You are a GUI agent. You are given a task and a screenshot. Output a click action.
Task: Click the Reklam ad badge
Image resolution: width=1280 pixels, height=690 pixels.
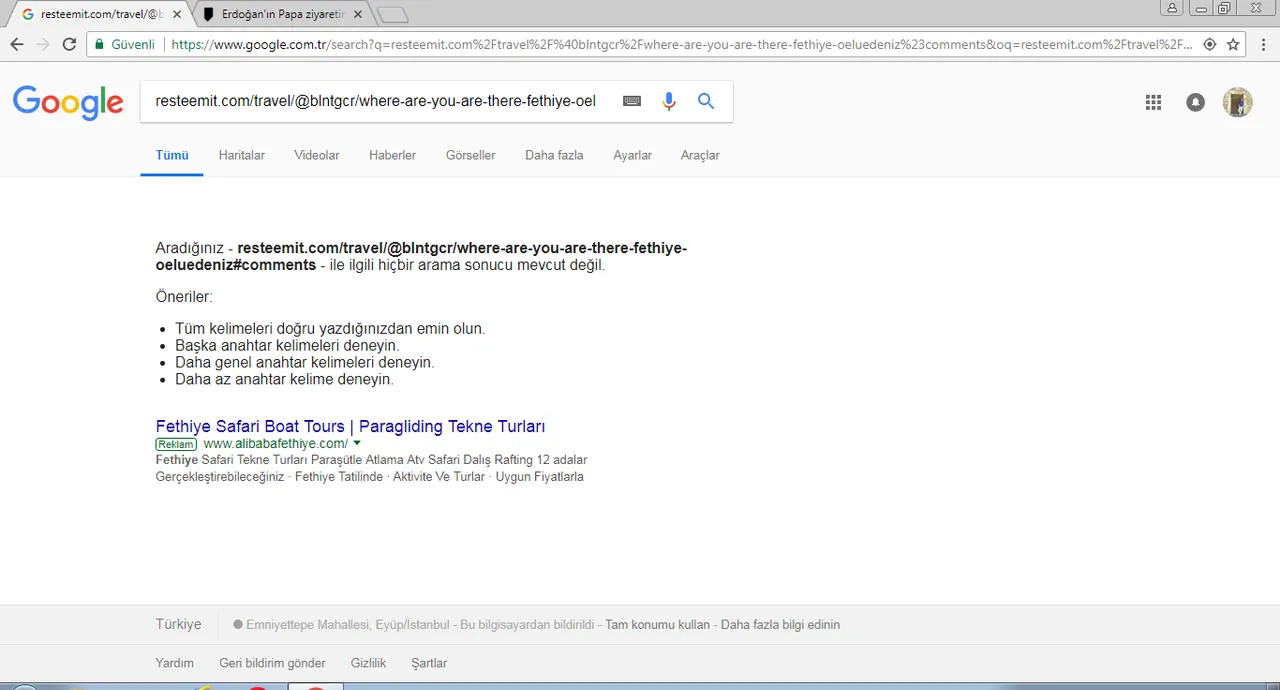coord(176,444)
